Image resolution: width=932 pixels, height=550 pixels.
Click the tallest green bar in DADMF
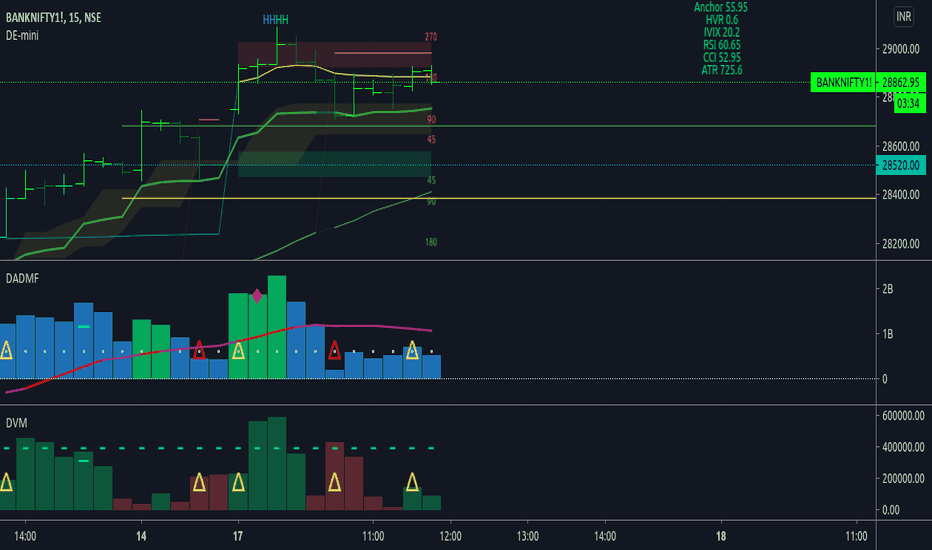[x=277, y=327]
